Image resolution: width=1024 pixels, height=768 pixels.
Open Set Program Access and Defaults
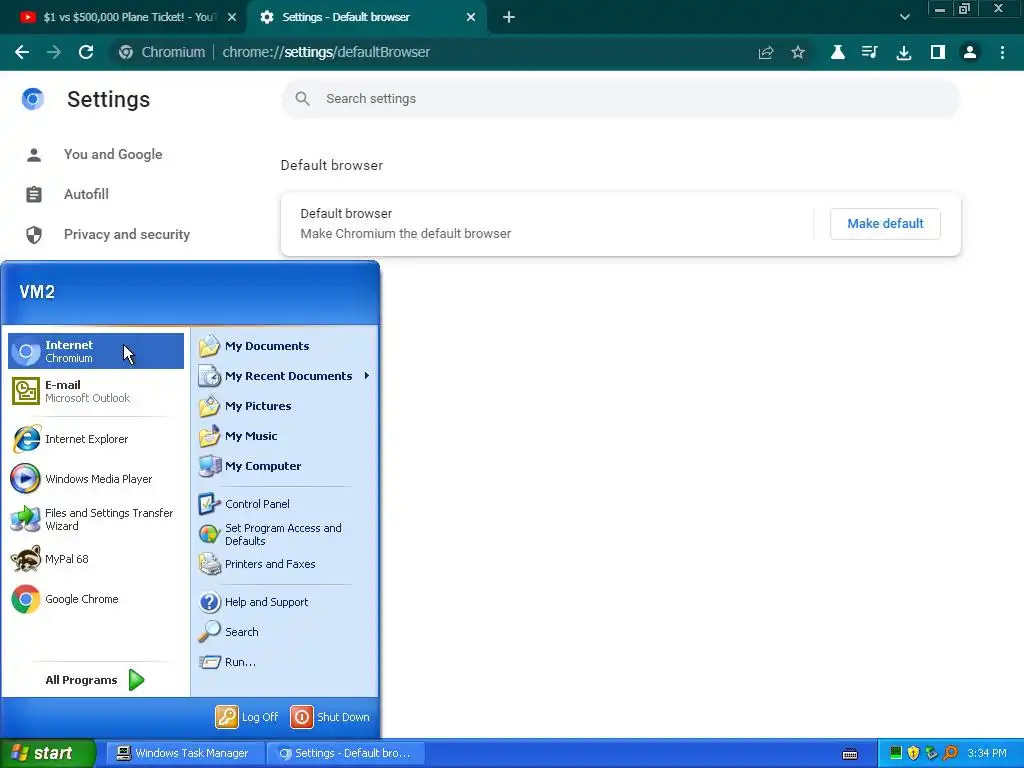[x=284, y=534]
